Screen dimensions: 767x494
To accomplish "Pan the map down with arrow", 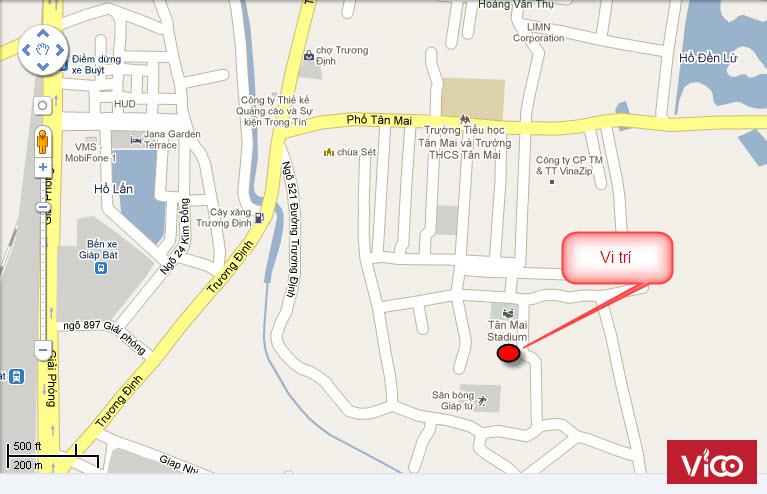I will 43,66.
